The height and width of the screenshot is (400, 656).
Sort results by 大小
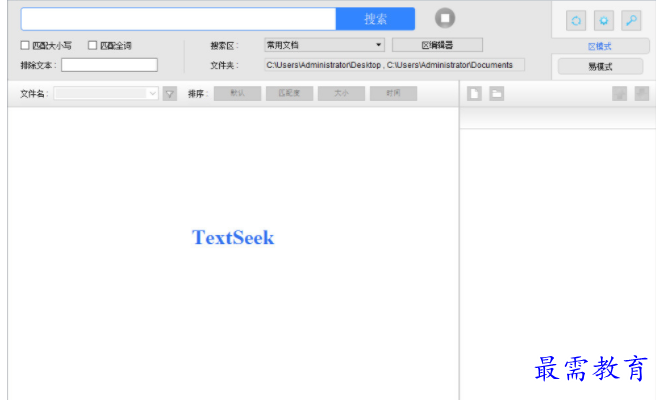(x=341, y=93)
